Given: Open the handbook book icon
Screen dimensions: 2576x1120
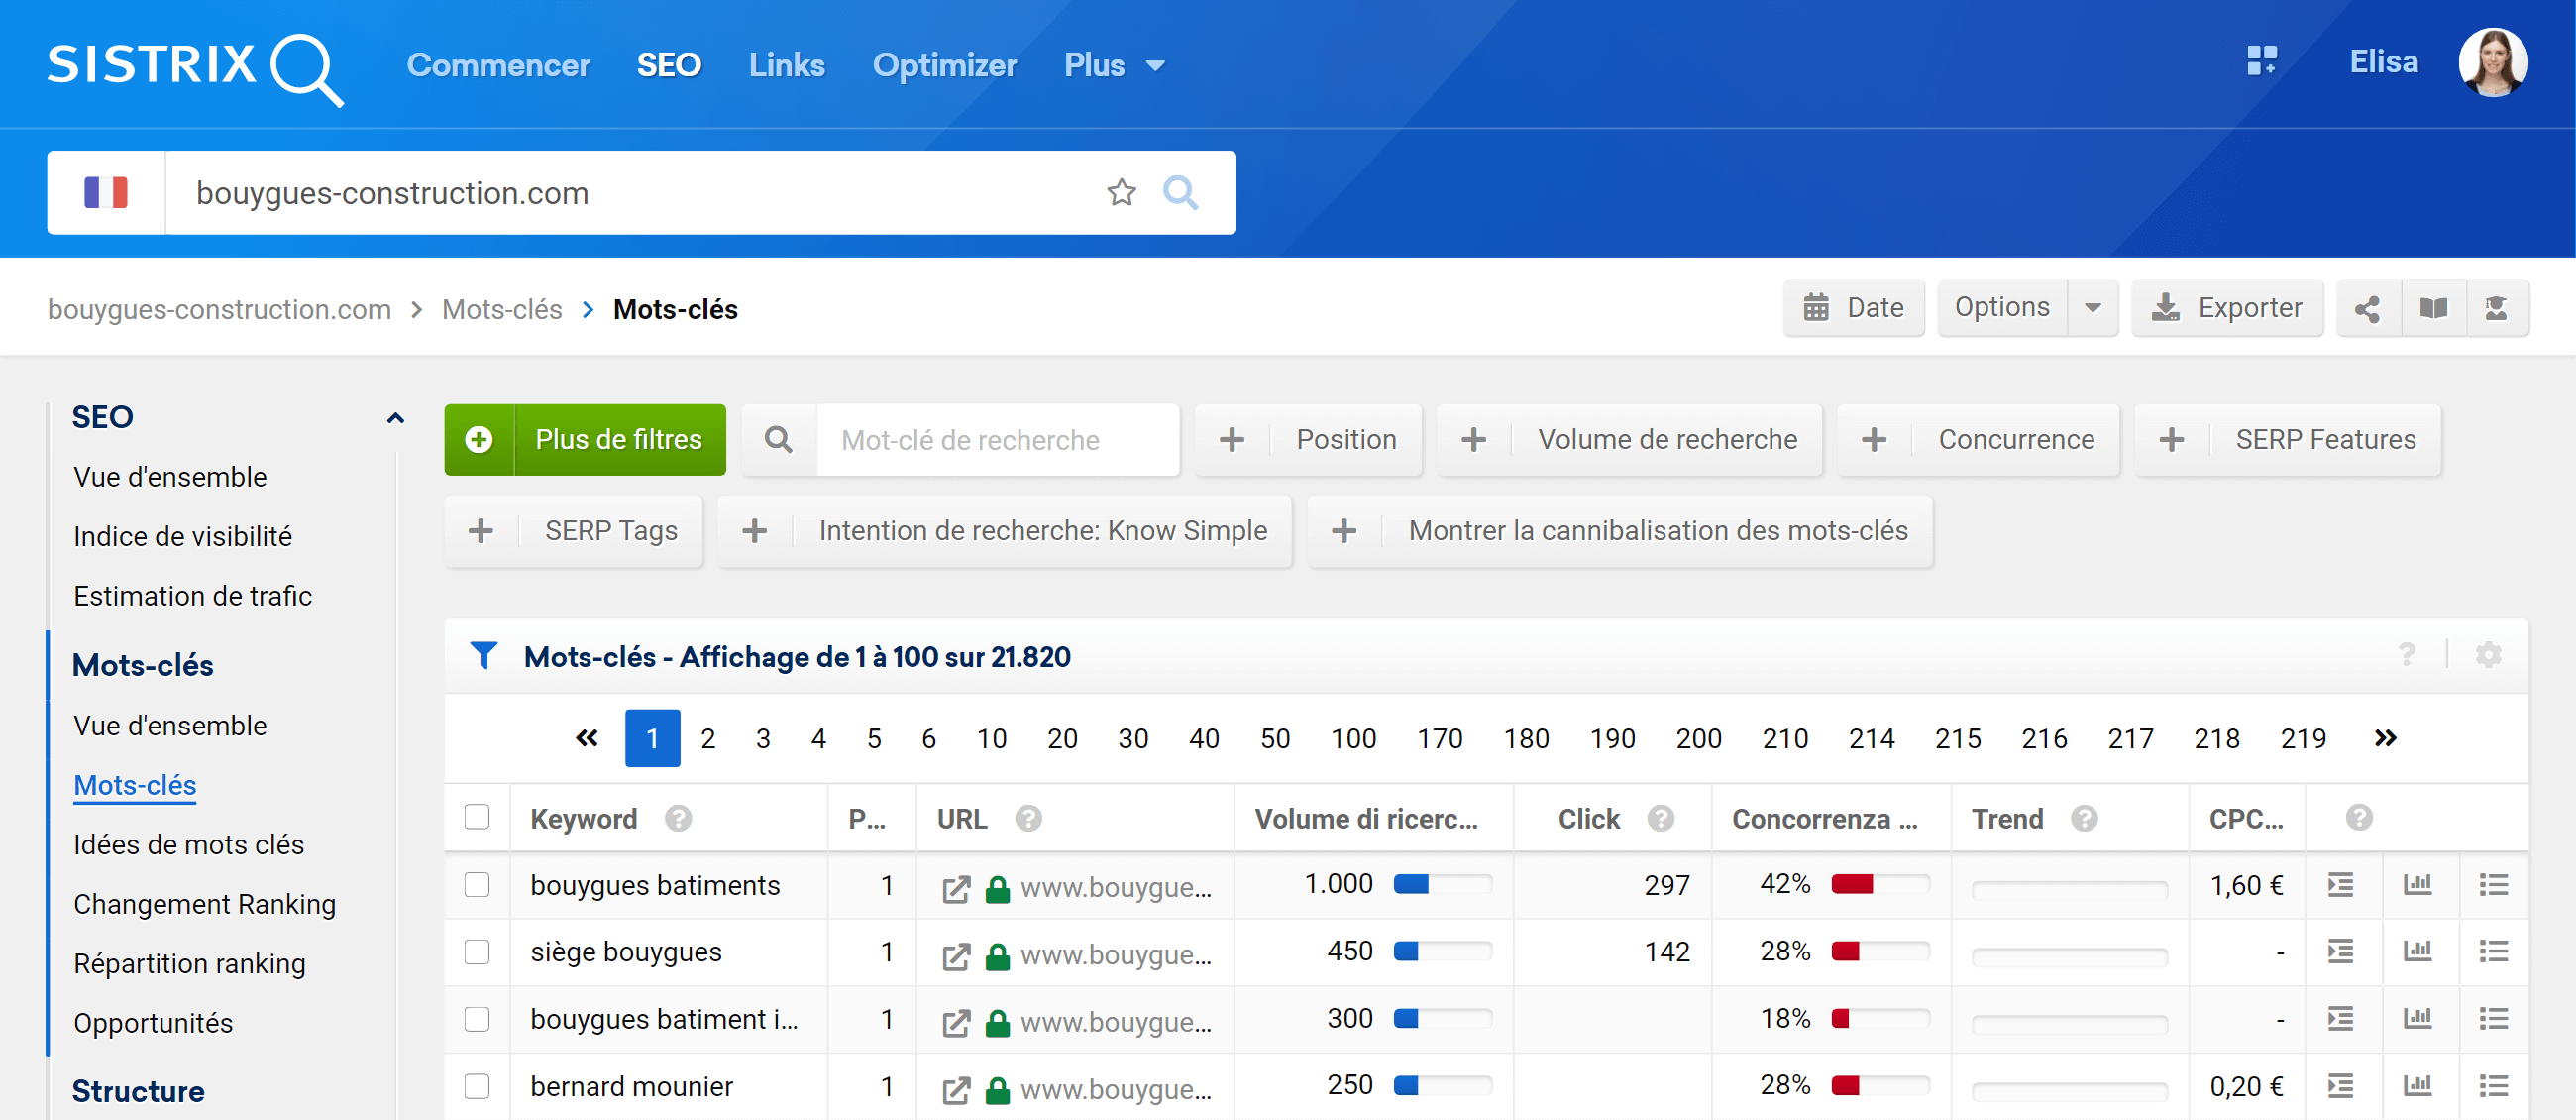Looking at the screenshot, I should (x=2433, y=308).
